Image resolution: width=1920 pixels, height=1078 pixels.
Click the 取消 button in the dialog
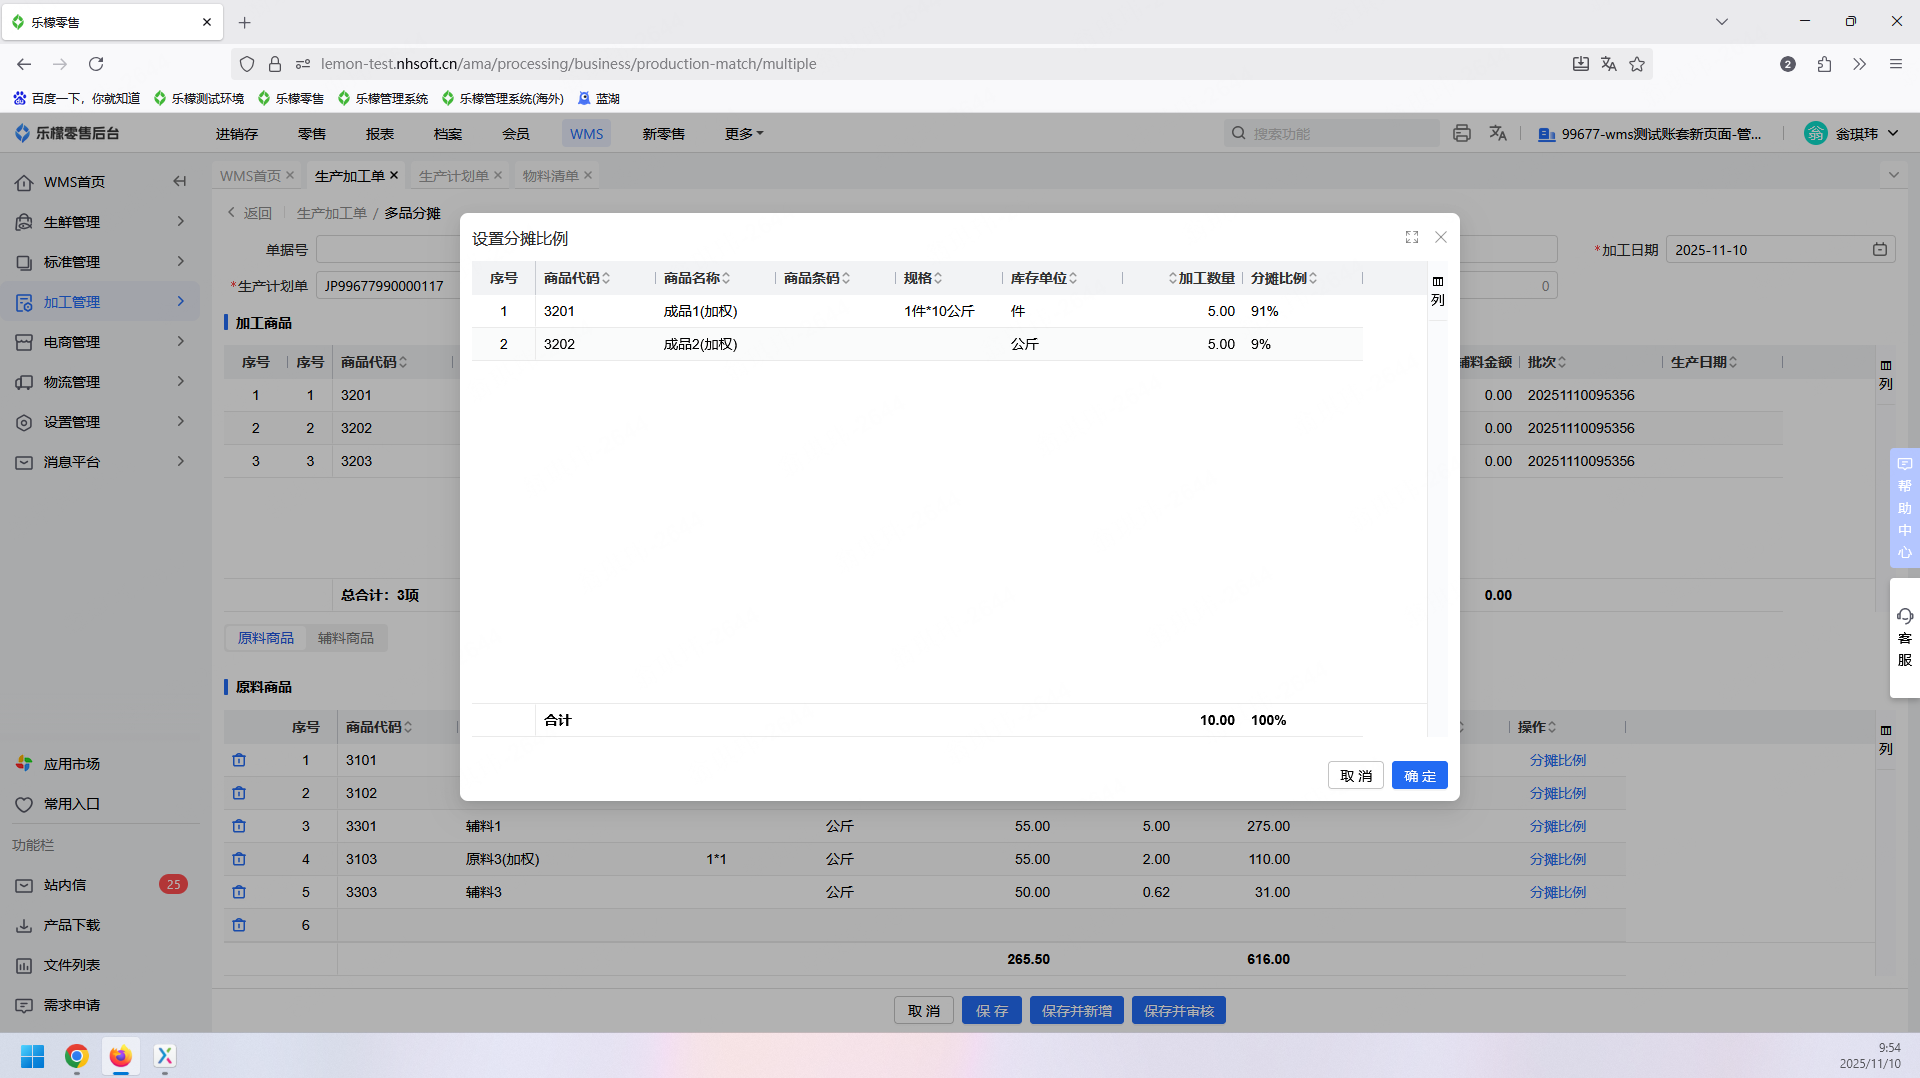1355,776
